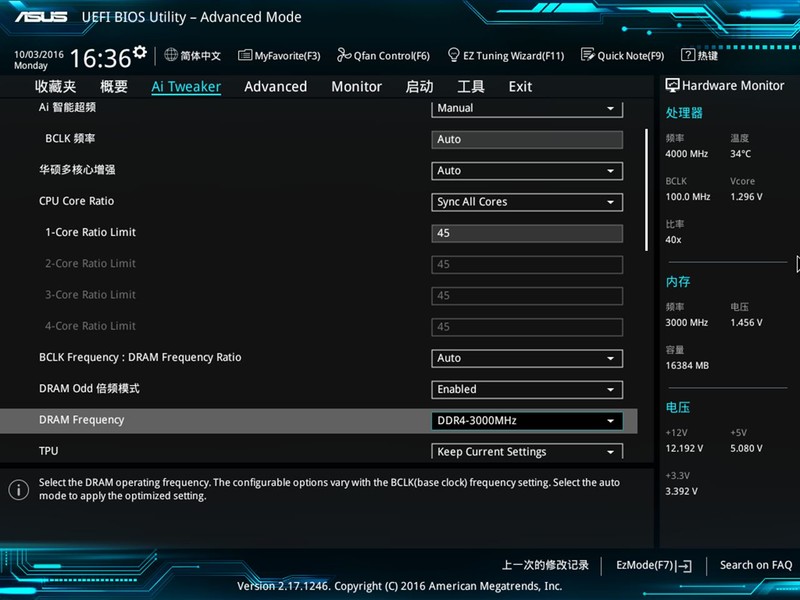The width and height of the screenshot is (800, 600).
Task: Go to the Exit tab
Action: [520, 87]
